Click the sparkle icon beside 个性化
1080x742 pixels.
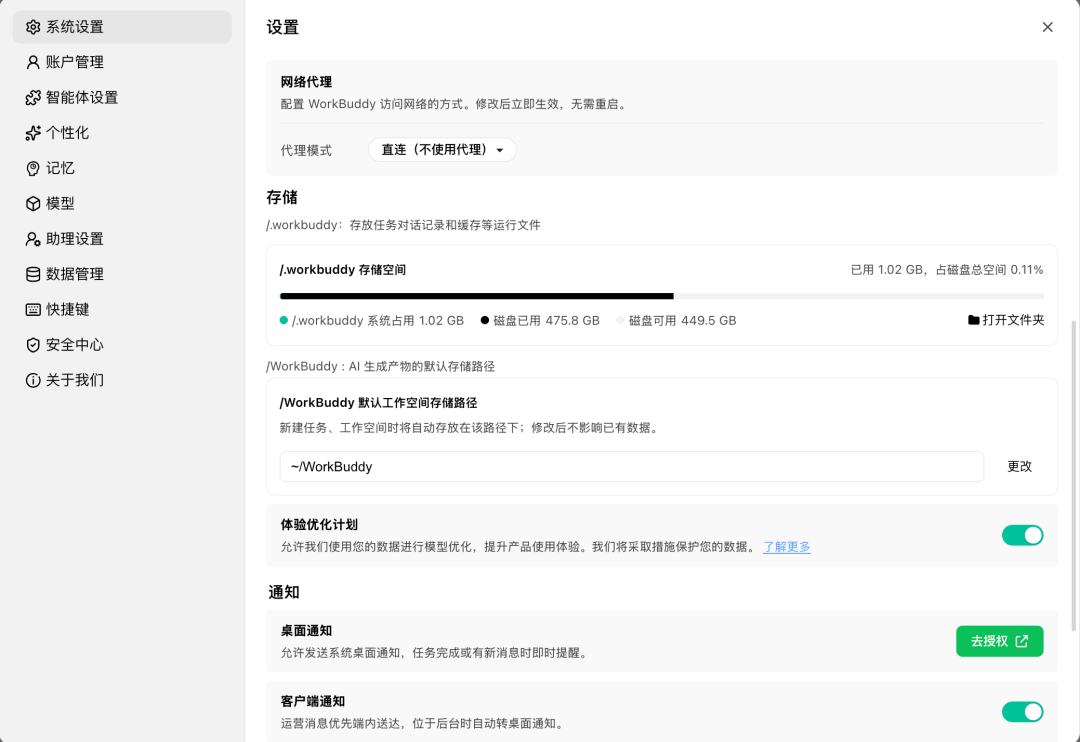pyautogui.click(x=33, y=133)
